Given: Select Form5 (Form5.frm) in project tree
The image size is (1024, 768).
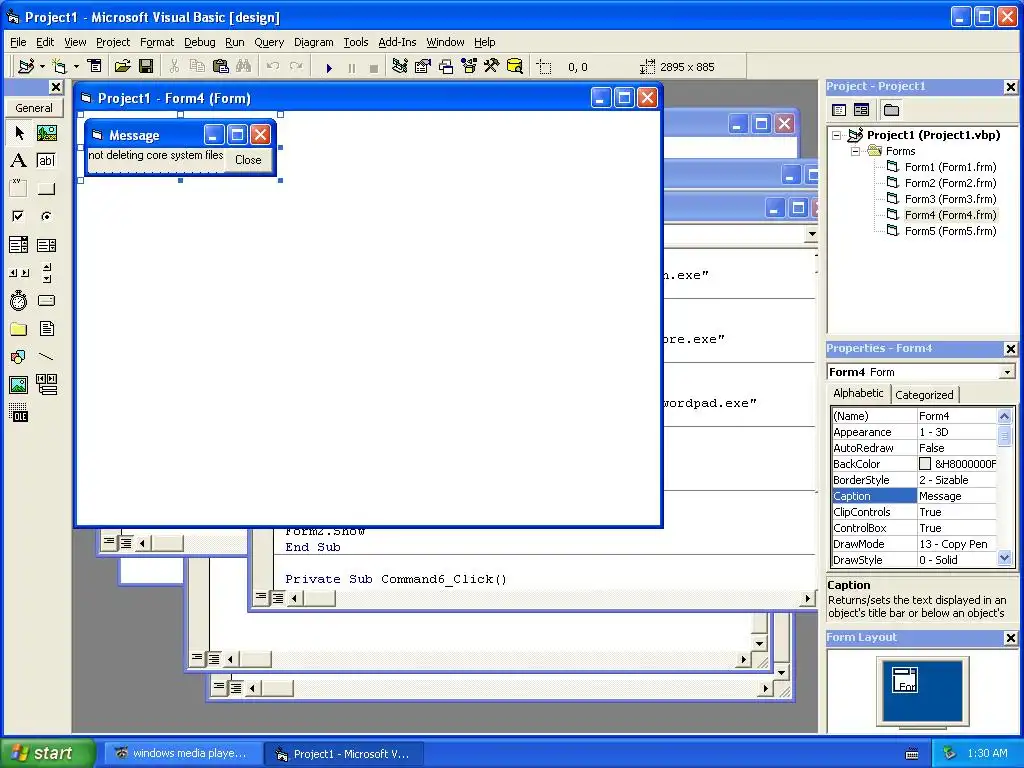Looking at the screenshot, I should 950,231.
